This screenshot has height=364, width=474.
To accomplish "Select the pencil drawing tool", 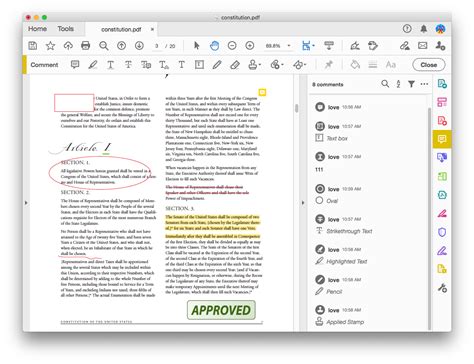I will click(x=217, y=64).
